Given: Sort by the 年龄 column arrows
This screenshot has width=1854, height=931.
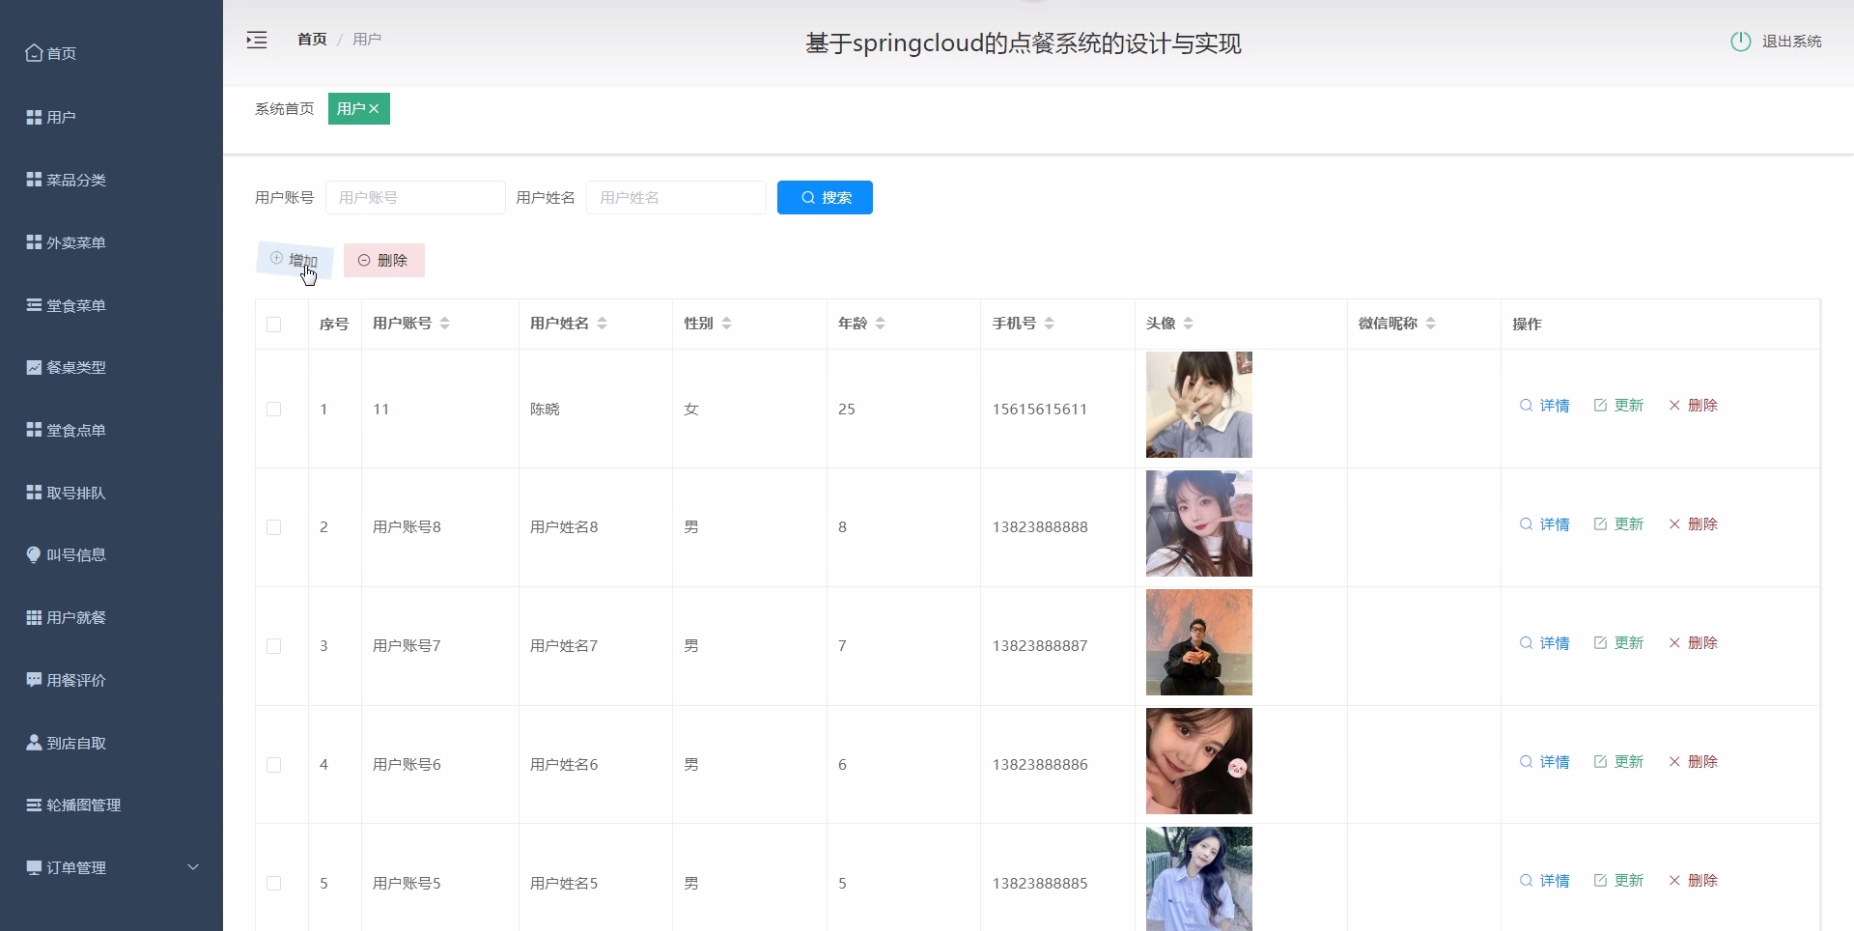Looking at the screenshot, I should click(880, 323).
